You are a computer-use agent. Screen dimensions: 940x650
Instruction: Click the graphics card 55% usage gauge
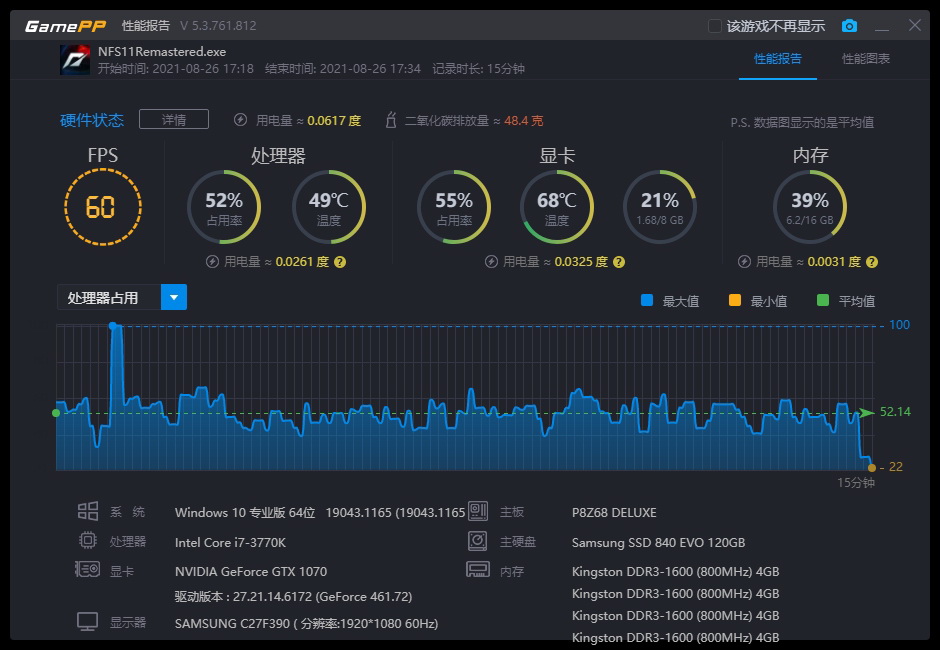click(454, 207)
